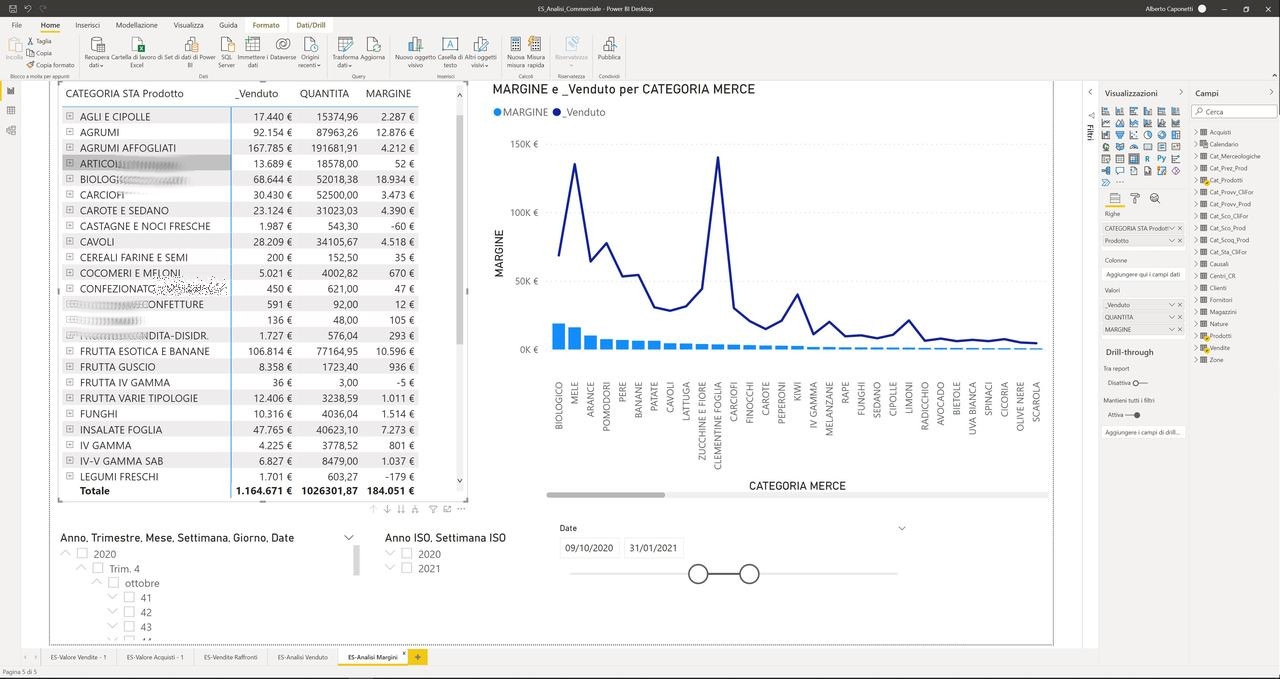Switch to Data view in left sidebar
The image size is (1280, 679).
point(11,110)
